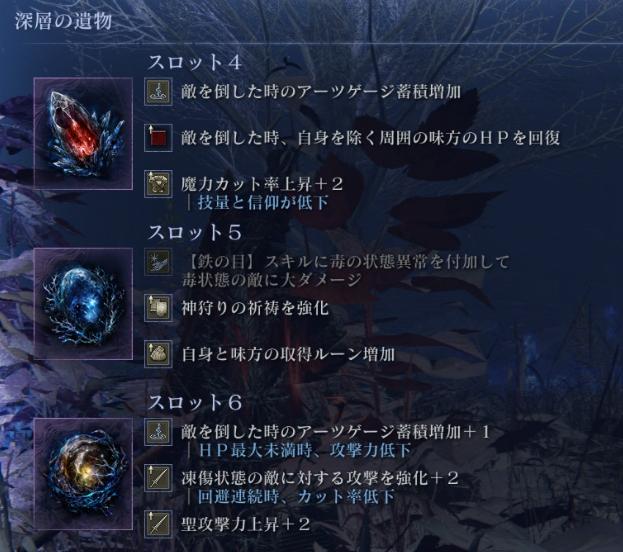623x552 pixels.
Task: Click the arts gauge icon in Slot 4
Action: pos(158,92)
